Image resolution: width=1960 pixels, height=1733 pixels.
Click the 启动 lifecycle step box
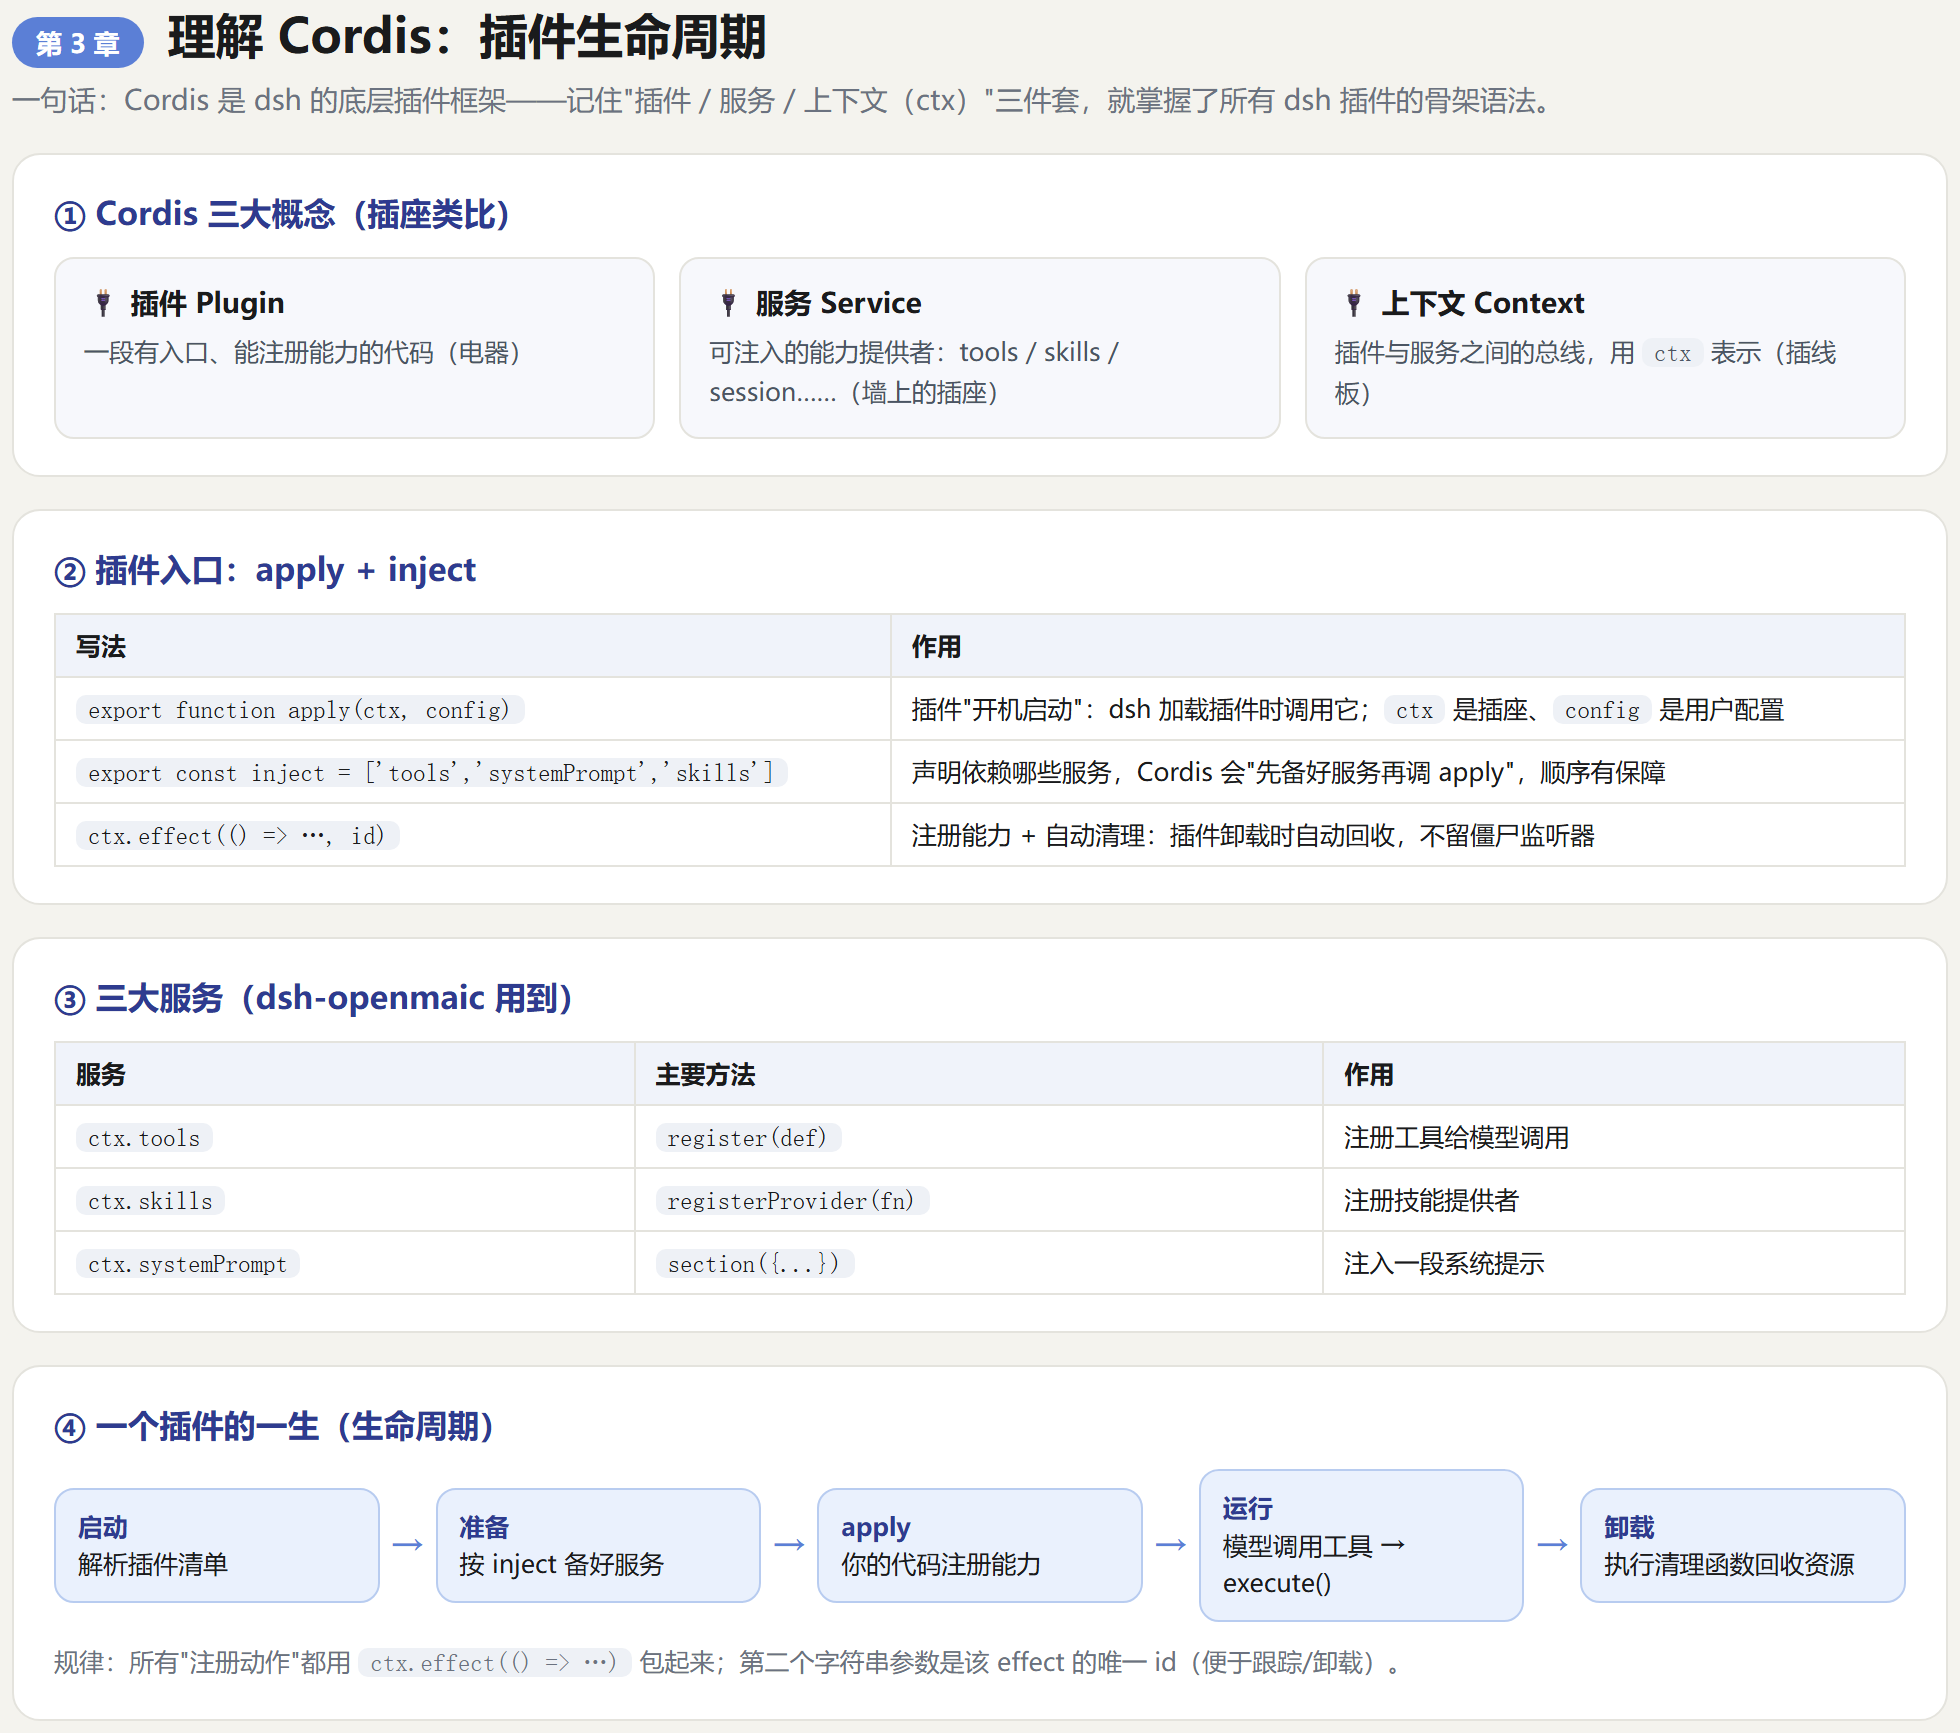click(x=217, y=1545)
